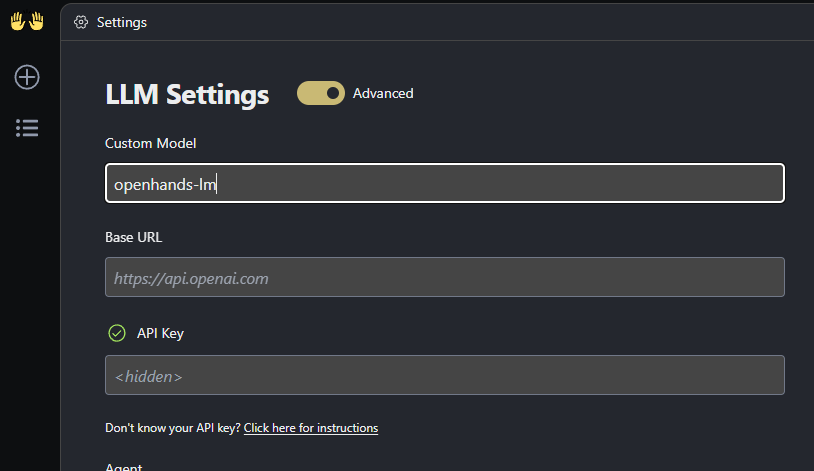This screenshot has height=471, width=814.
Task: Click the Base URL field label
Action: click(x=133, y=237)
